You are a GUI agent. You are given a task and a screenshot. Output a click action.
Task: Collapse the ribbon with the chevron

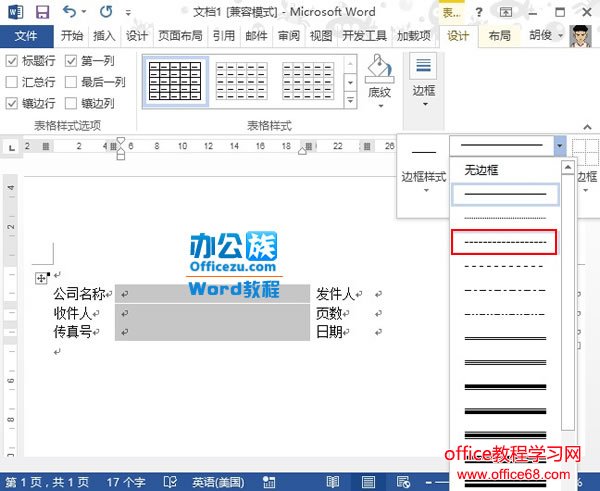pyautogui.click(x=587, y=127)
